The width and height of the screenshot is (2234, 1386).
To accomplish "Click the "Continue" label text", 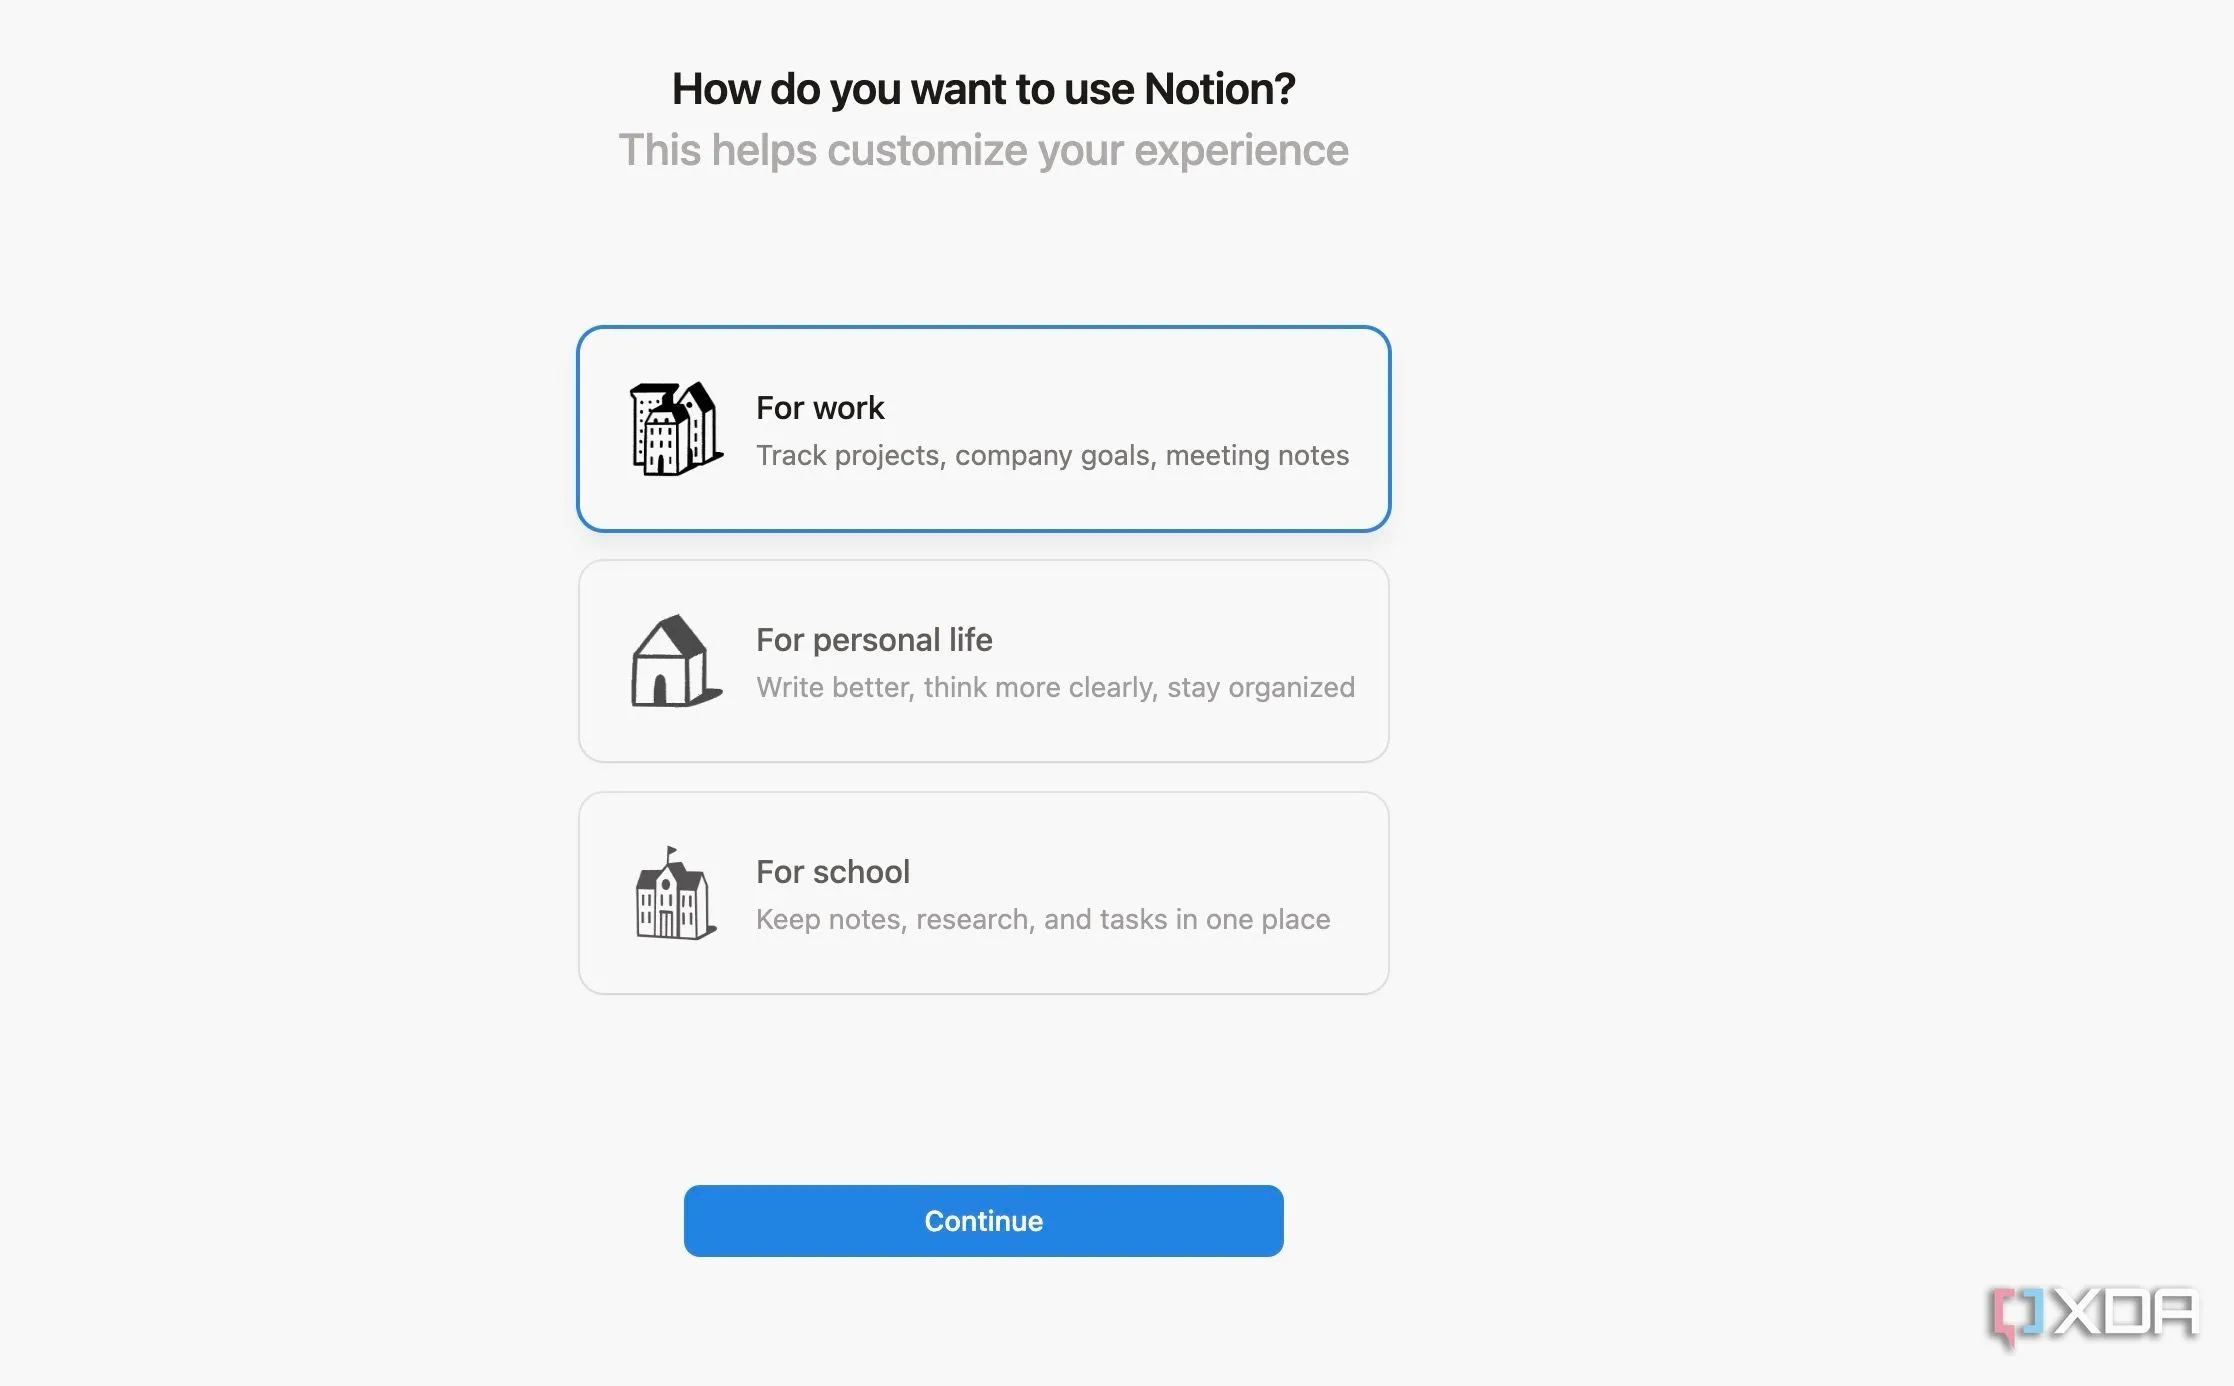I will pyautogui.click(x=984, y=1221).
